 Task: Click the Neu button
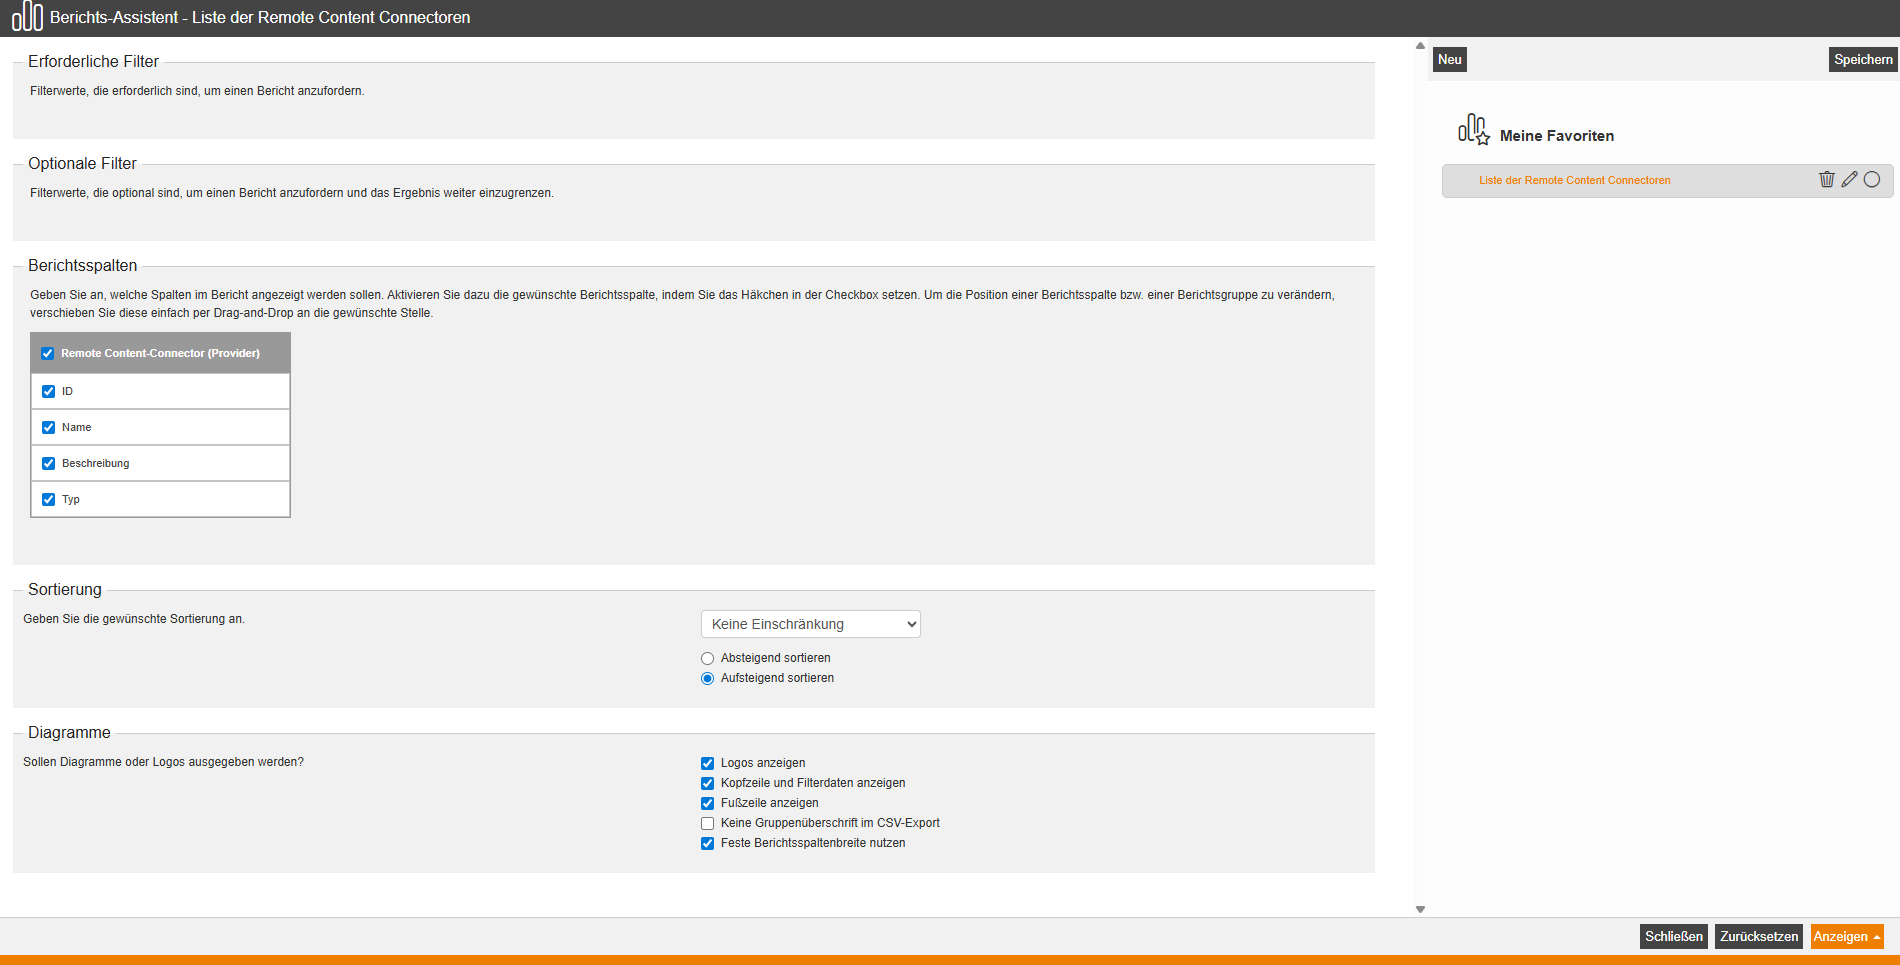[x=1449, y=60]
